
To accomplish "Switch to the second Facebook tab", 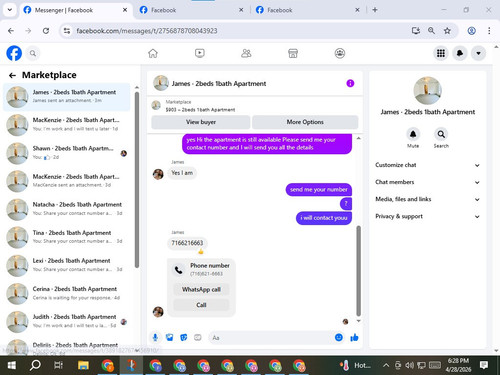I will tap(192, 10).
